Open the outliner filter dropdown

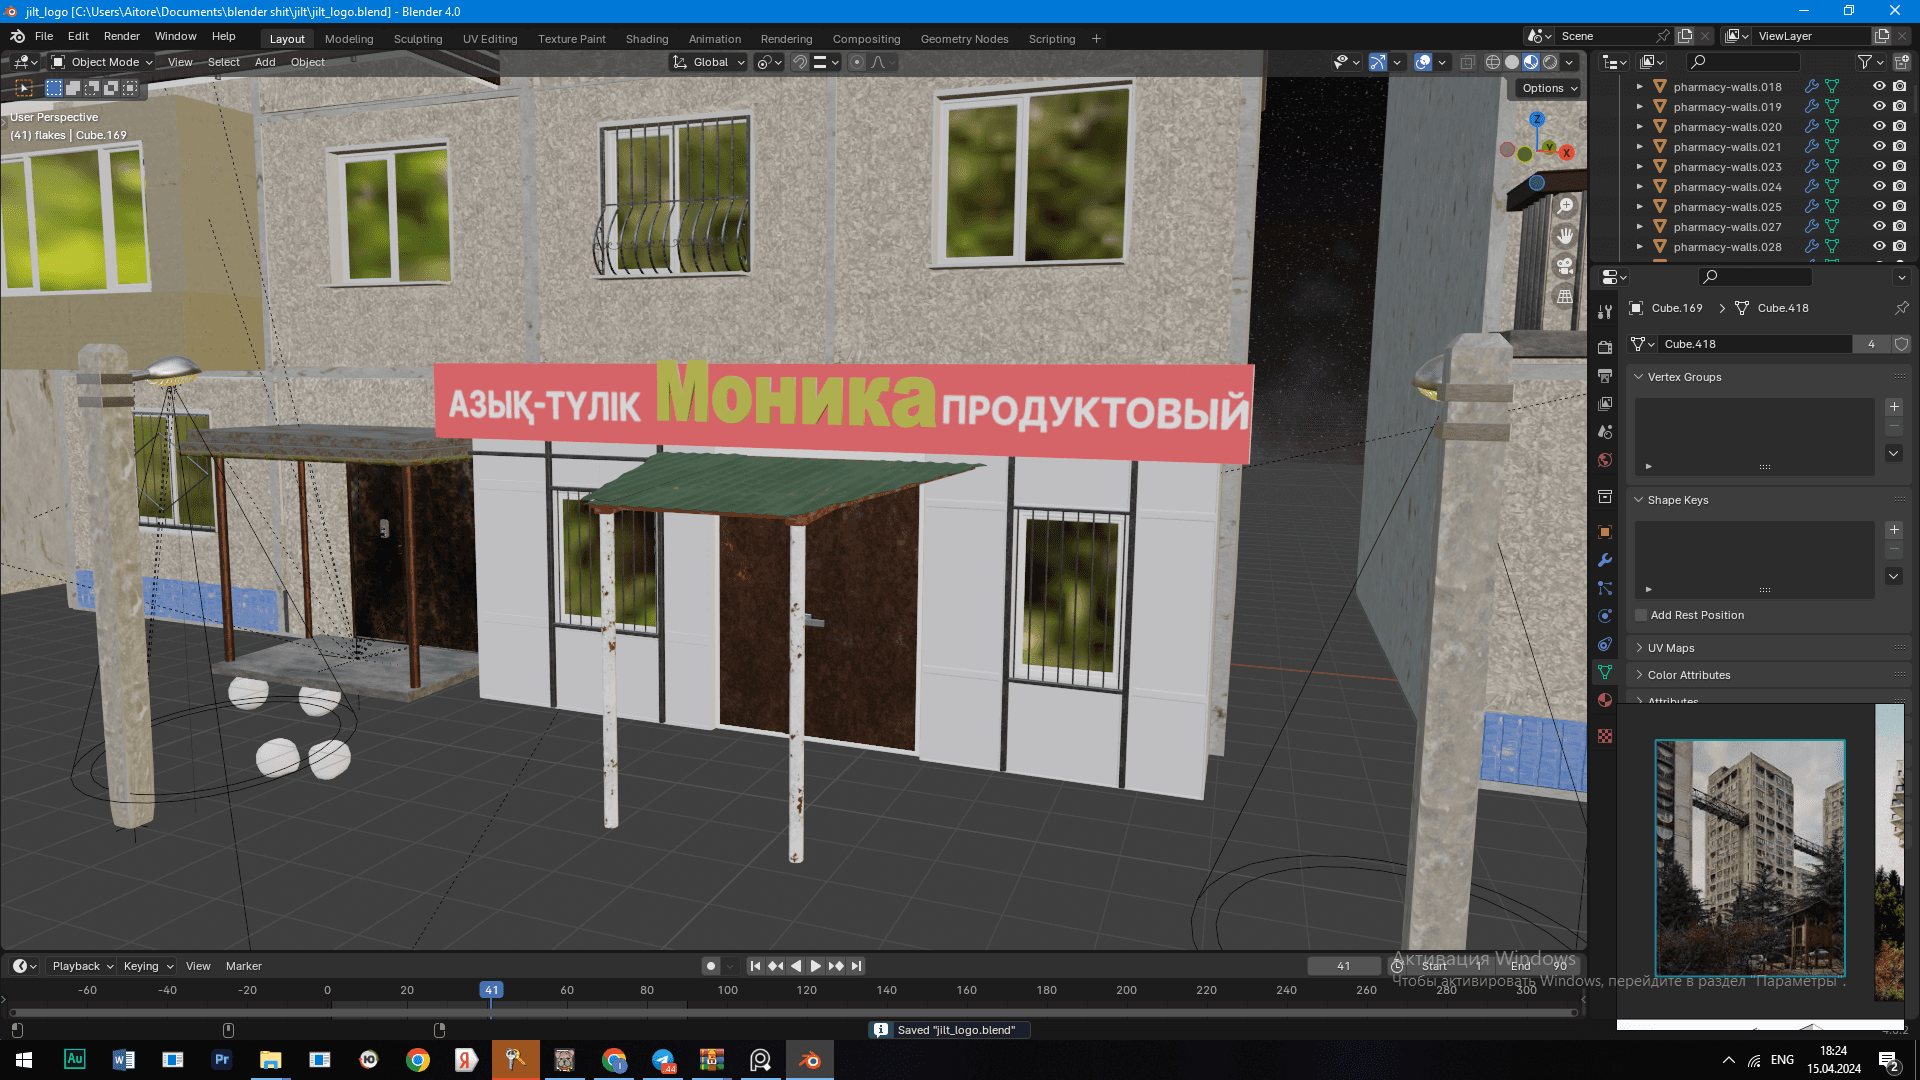pyautogui.click(x=1869, y=62)
